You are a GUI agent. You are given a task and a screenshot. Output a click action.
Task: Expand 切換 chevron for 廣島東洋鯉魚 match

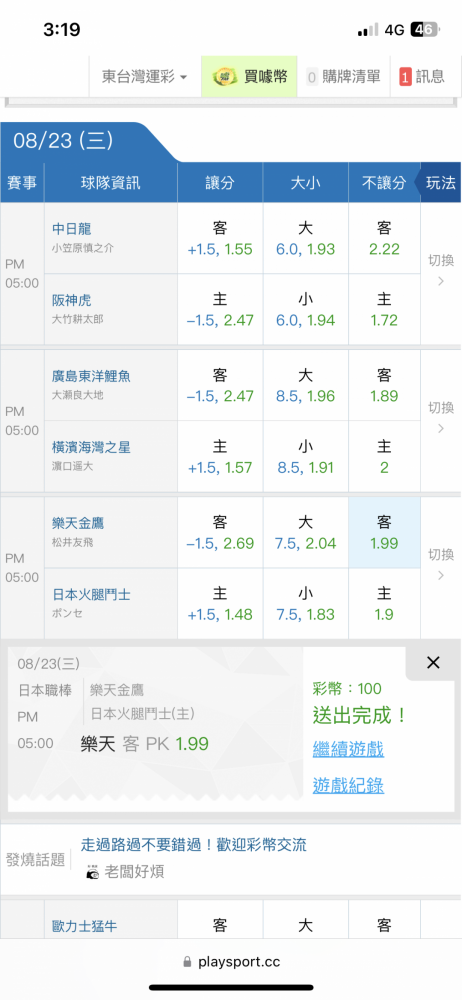tap(440, 418)
